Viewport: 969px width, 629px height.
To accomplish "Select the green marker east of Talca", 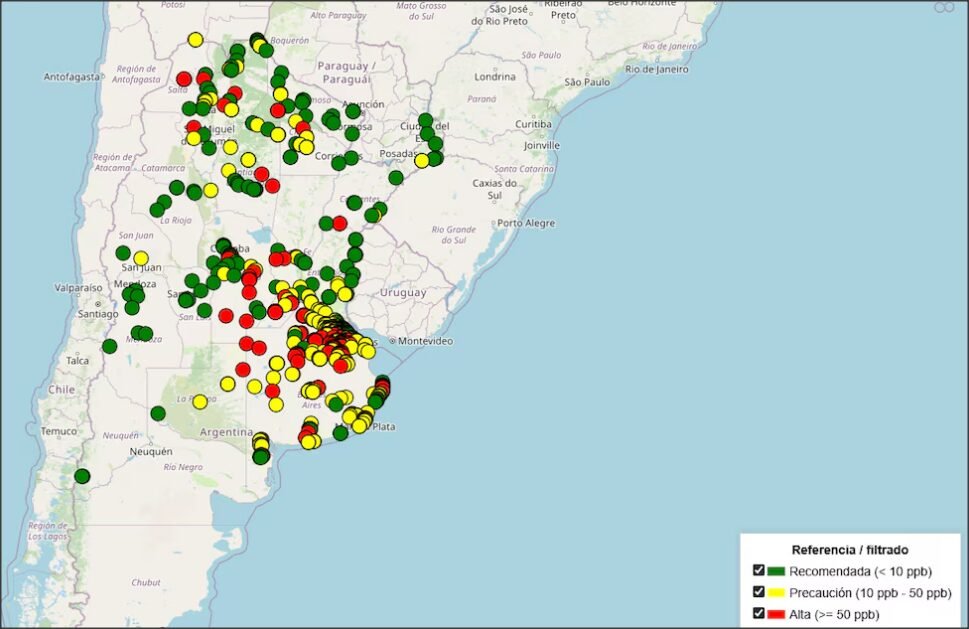I will (109, 346).
